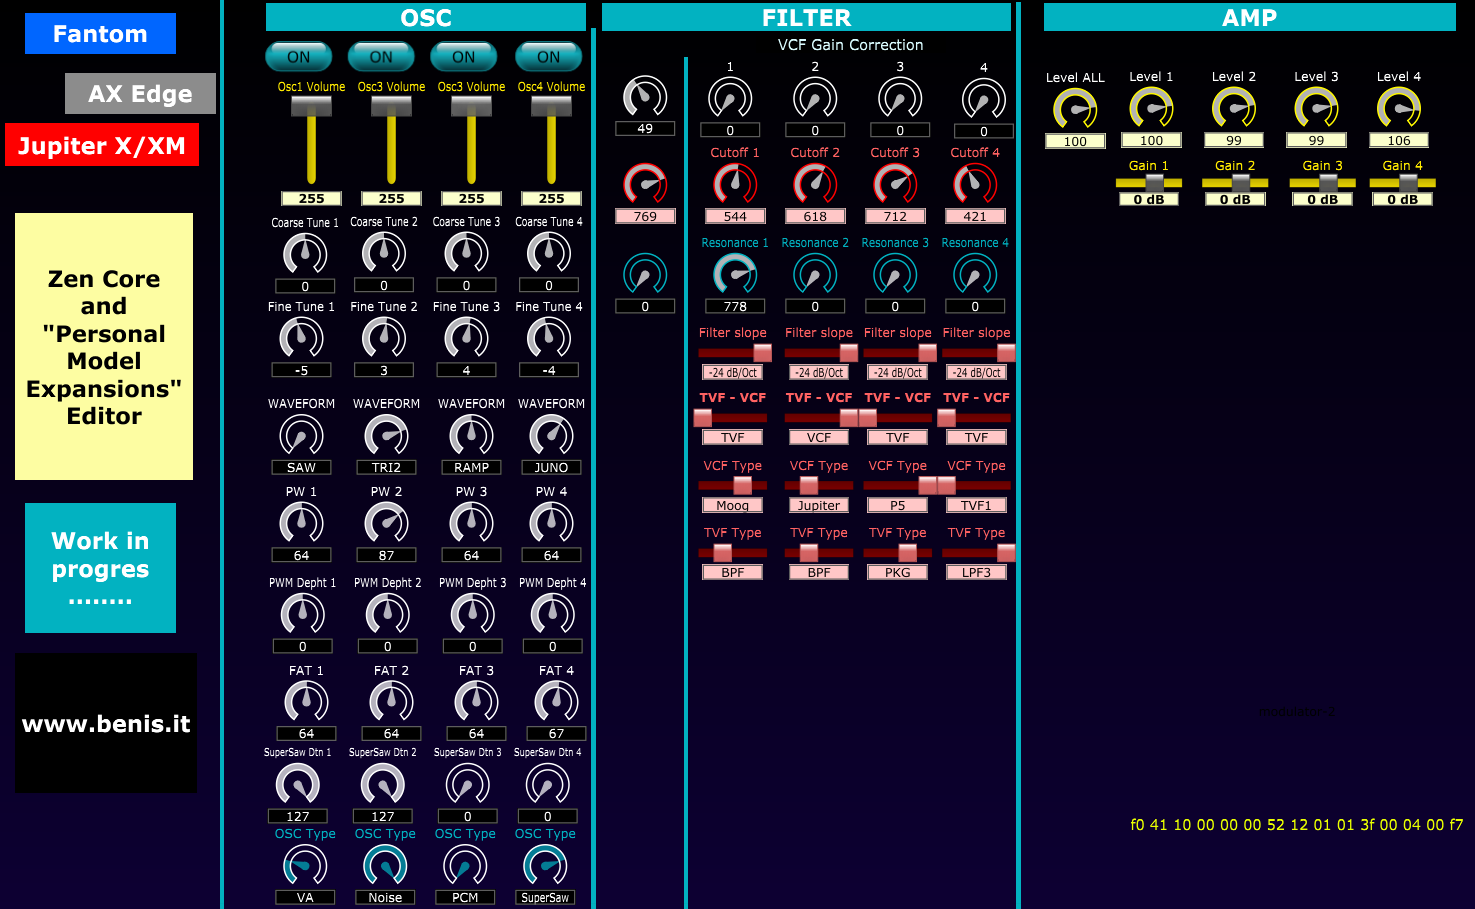Screen dimensions: 1475x909
Task: Select the WAVEFORM knob showing SAW
Action: click(301, 436)
